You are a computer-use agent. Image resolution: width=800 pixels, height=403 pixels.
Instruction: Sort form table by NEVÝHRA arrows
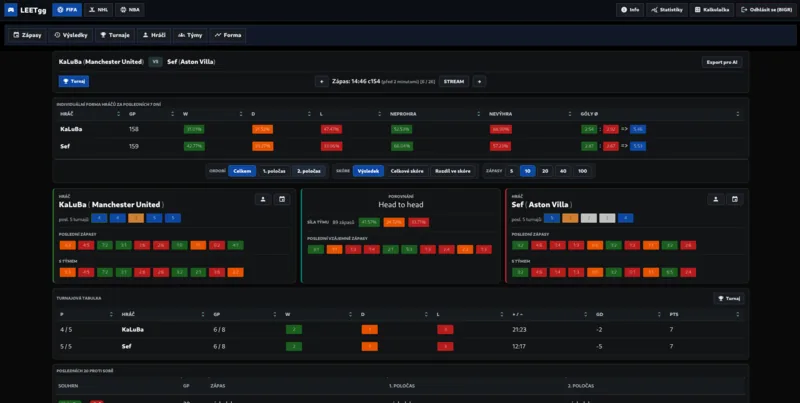570,114
